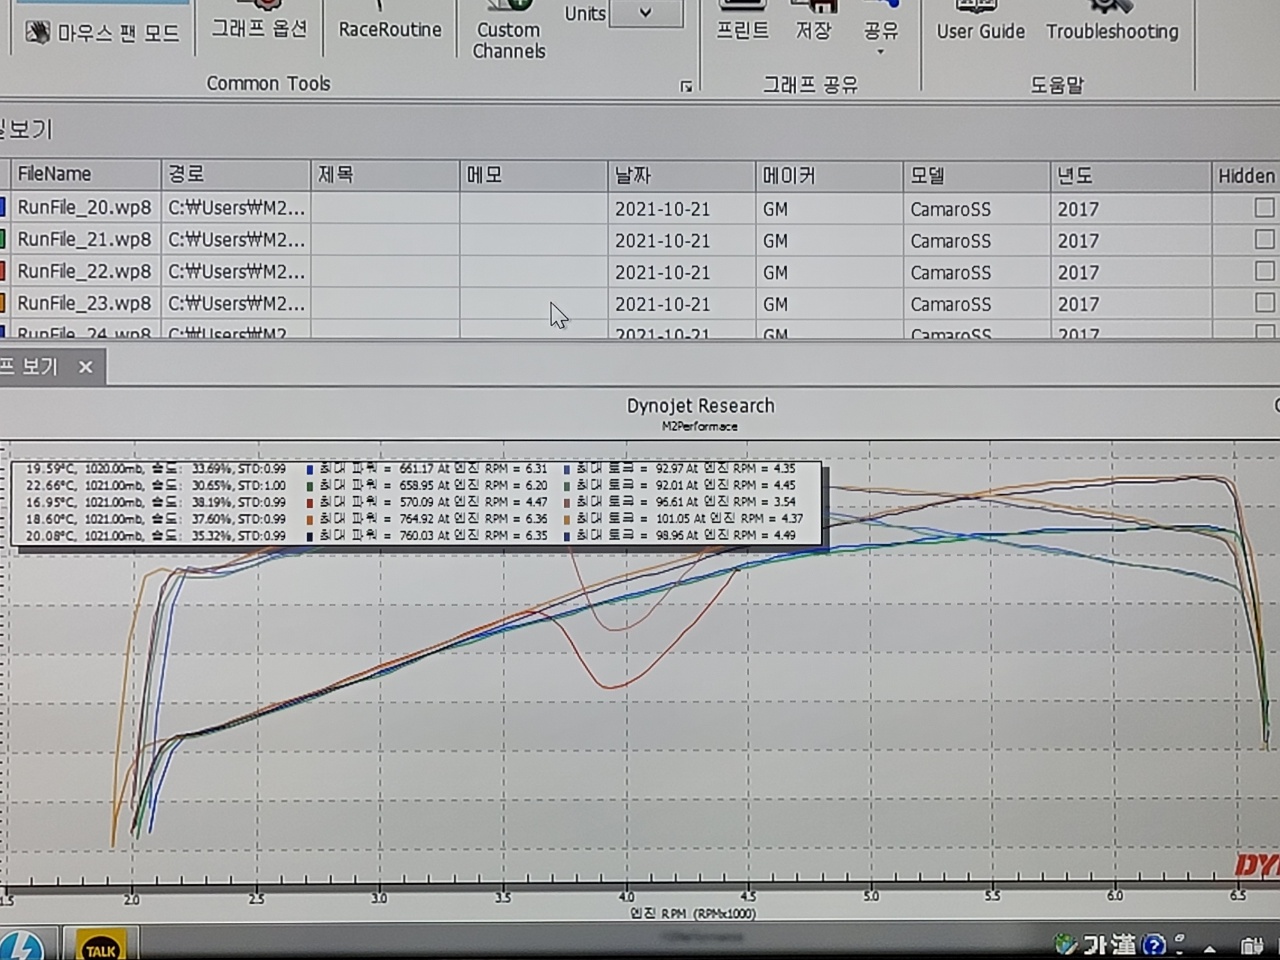1280x960 pixels.
Task: Click the Common Tools dialog launcher icon
Action: pos(686,87)
